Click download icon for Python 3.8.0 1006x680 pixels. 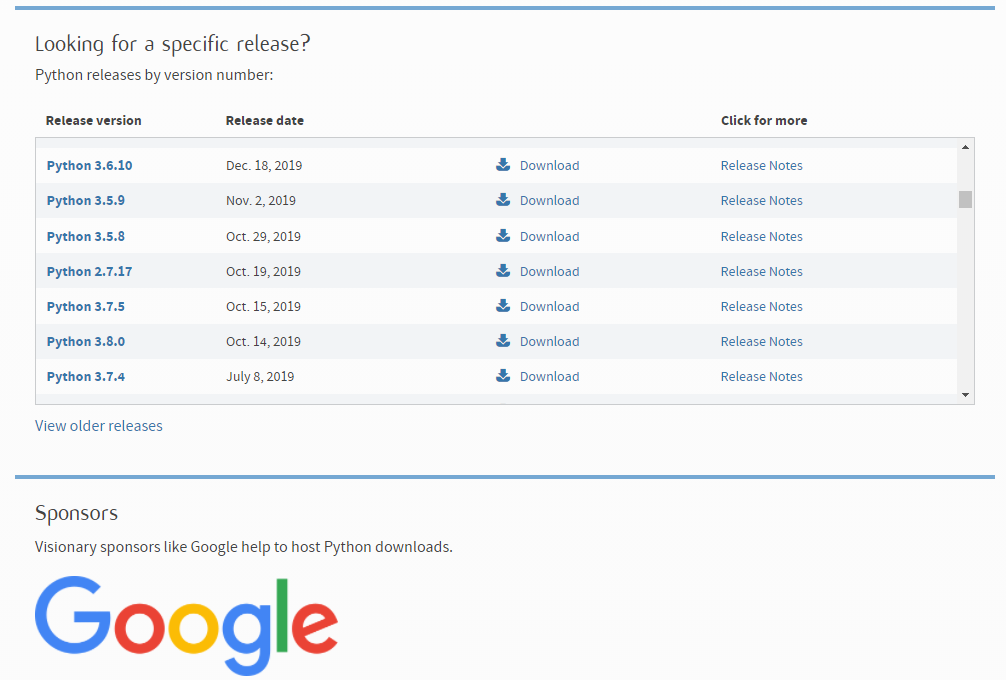[x=503, y=341]
